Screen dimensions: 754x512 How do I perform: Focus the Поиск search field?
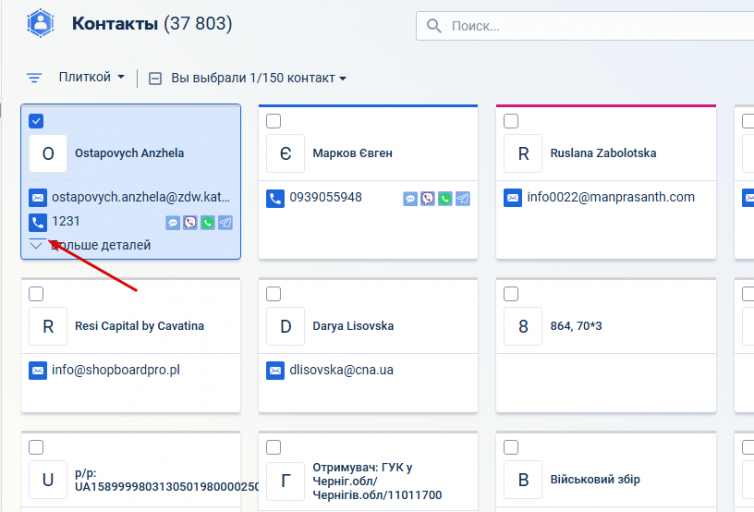pos(585,26)
